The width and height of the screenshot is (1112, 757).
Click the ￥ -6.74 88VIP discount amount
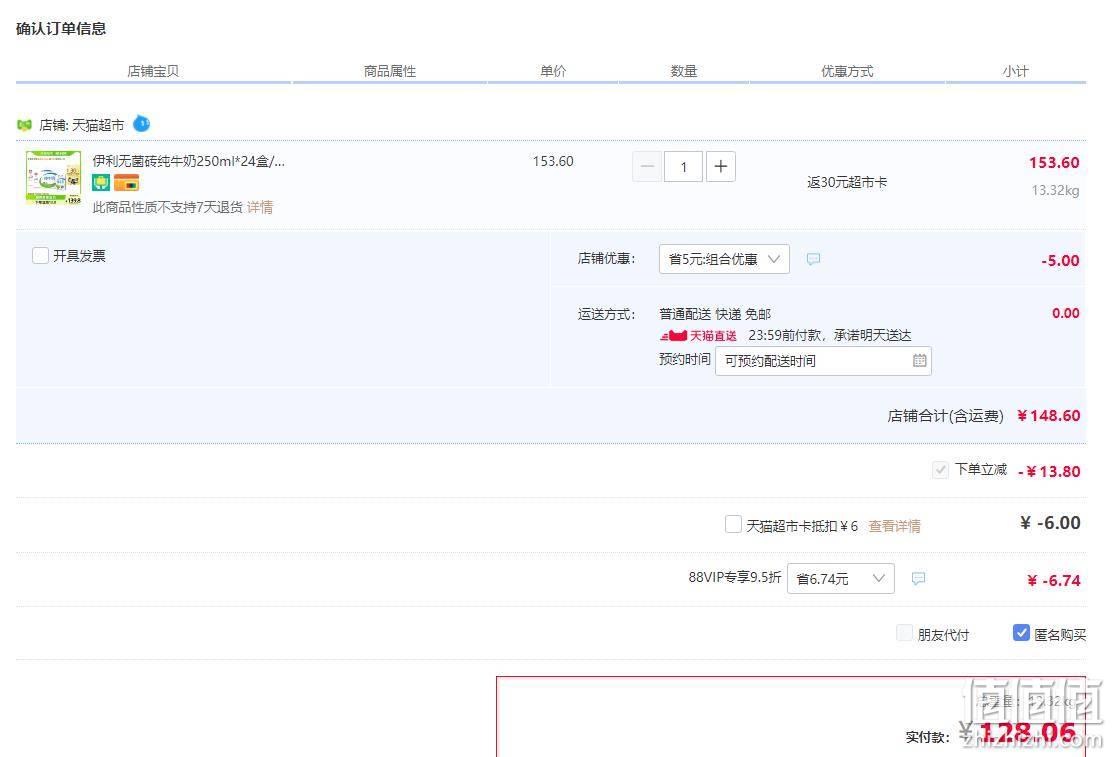(x=1053, y=580)
